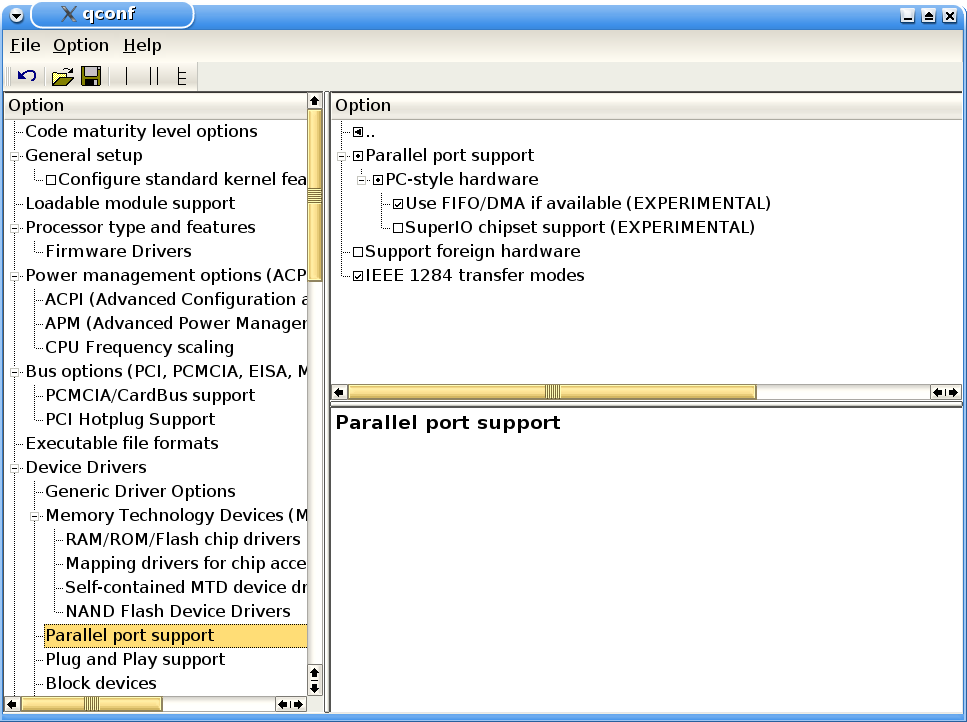Image resolution: width=967 pixels, height=722 pixels.
Task: Collapse the Device Drivers tree node
Action: [x=15, y=468]
